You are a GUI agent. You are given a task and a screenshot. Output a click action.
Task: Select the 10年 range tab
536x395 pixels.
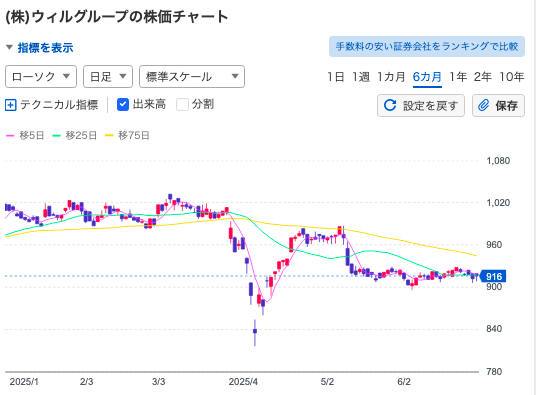(511, 77)
